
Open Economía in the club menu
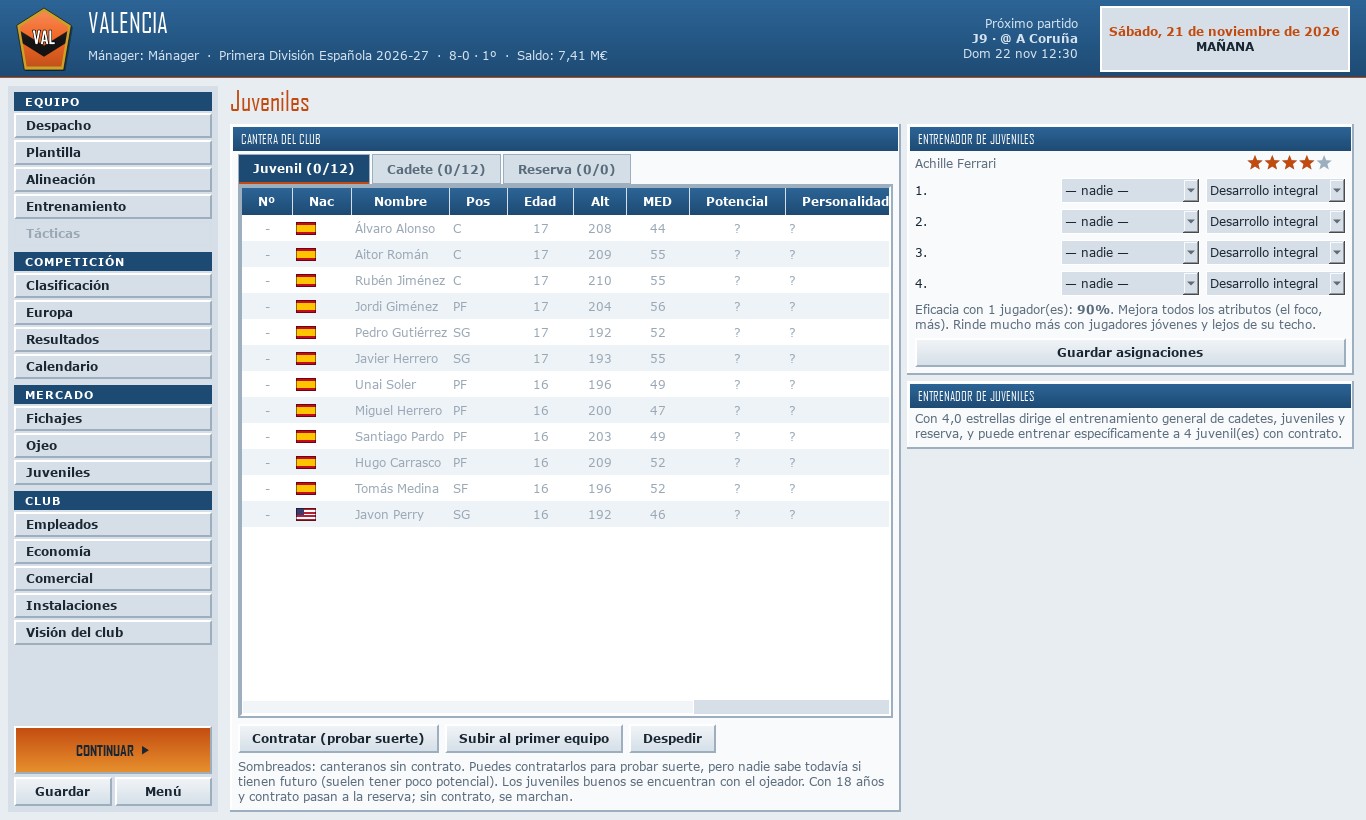(x=113, y=552)
